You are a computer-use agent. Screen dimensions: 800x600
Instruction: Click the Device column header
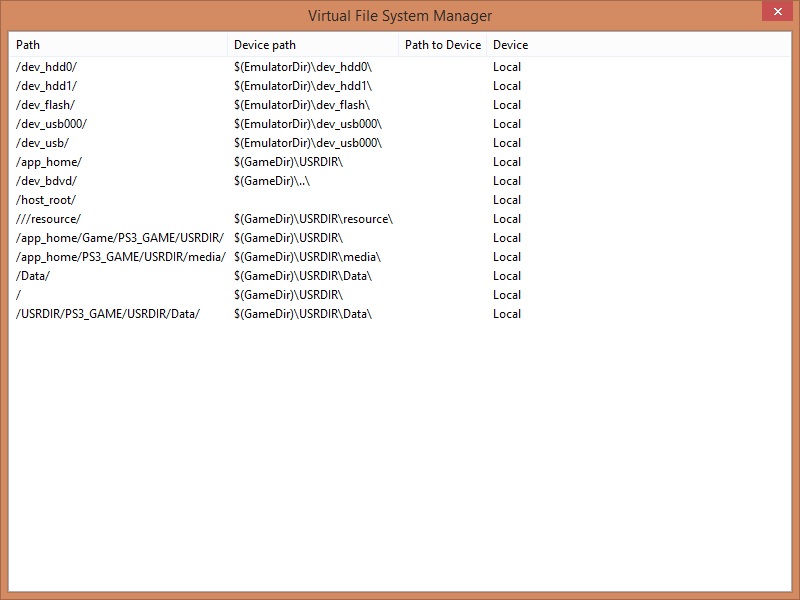pos(510,45)
